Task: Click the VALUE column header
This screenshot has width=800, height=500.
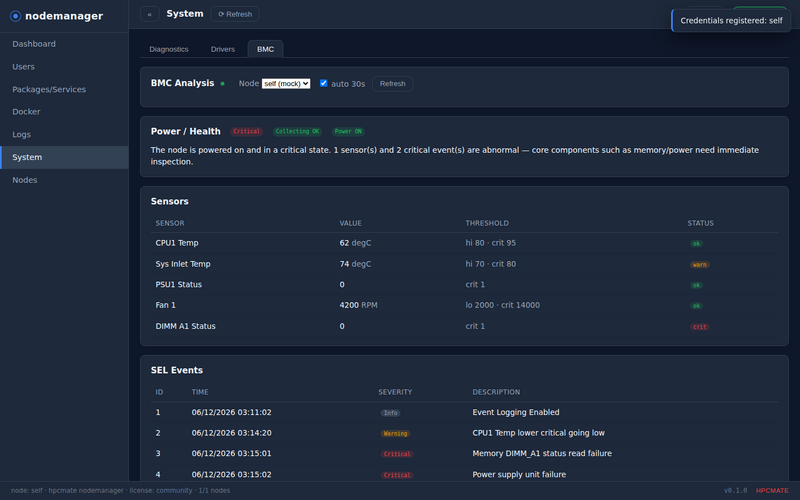Action: click(x=351, y=223)
